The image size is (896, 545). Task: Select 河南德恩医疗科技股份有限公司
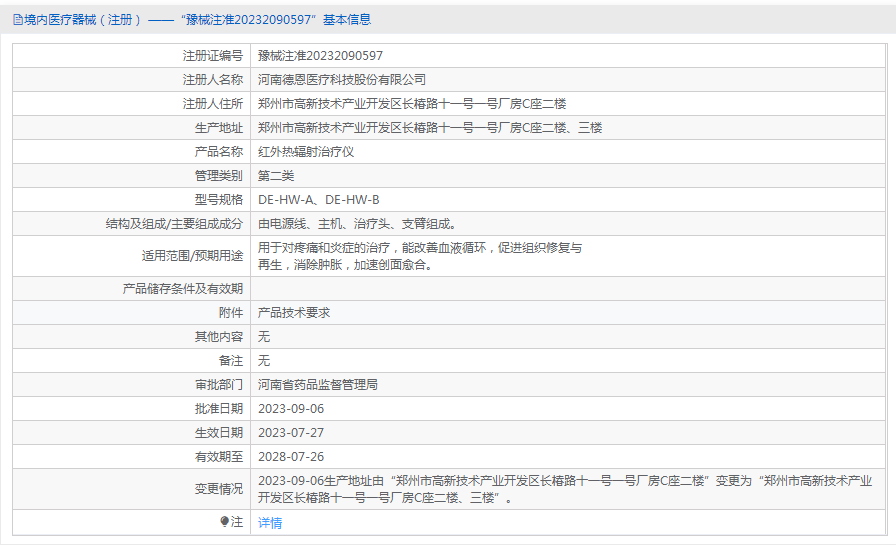point(342,80)
